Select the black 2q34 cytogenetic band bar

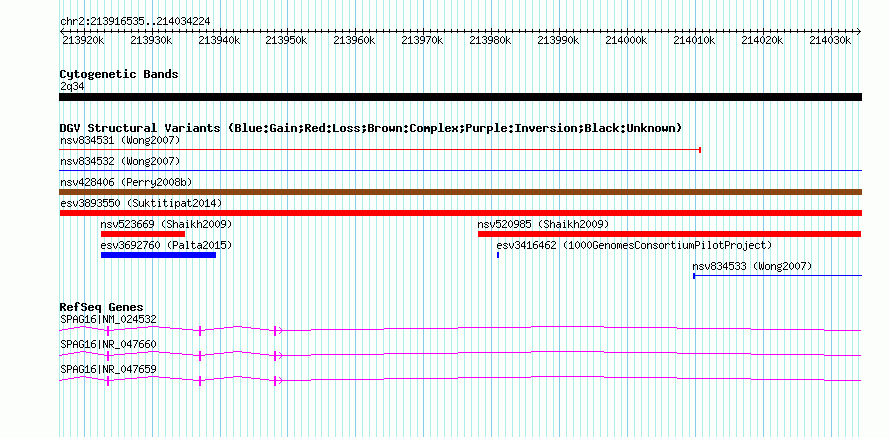(x=460, y=97)
